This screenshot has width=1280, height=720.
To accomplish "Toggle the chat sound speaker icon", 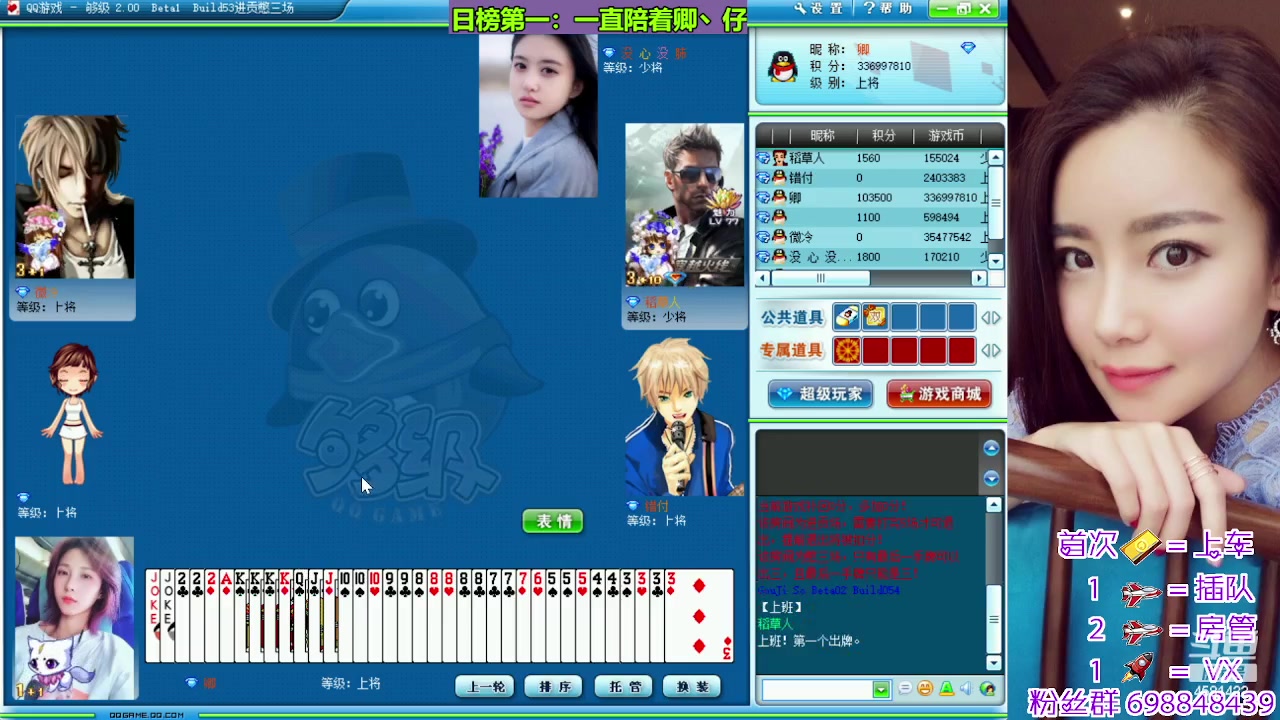I will coord(966,689).
